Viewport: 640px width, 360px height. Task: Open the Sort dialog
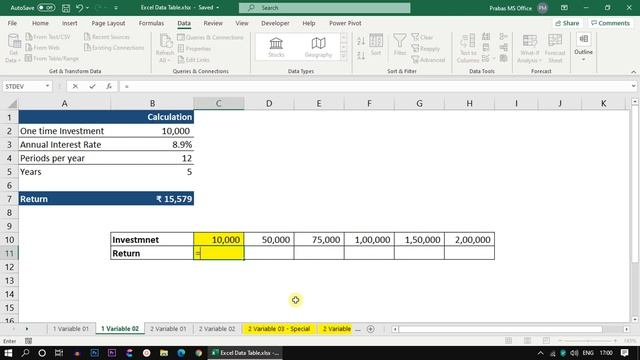[376, 45]
